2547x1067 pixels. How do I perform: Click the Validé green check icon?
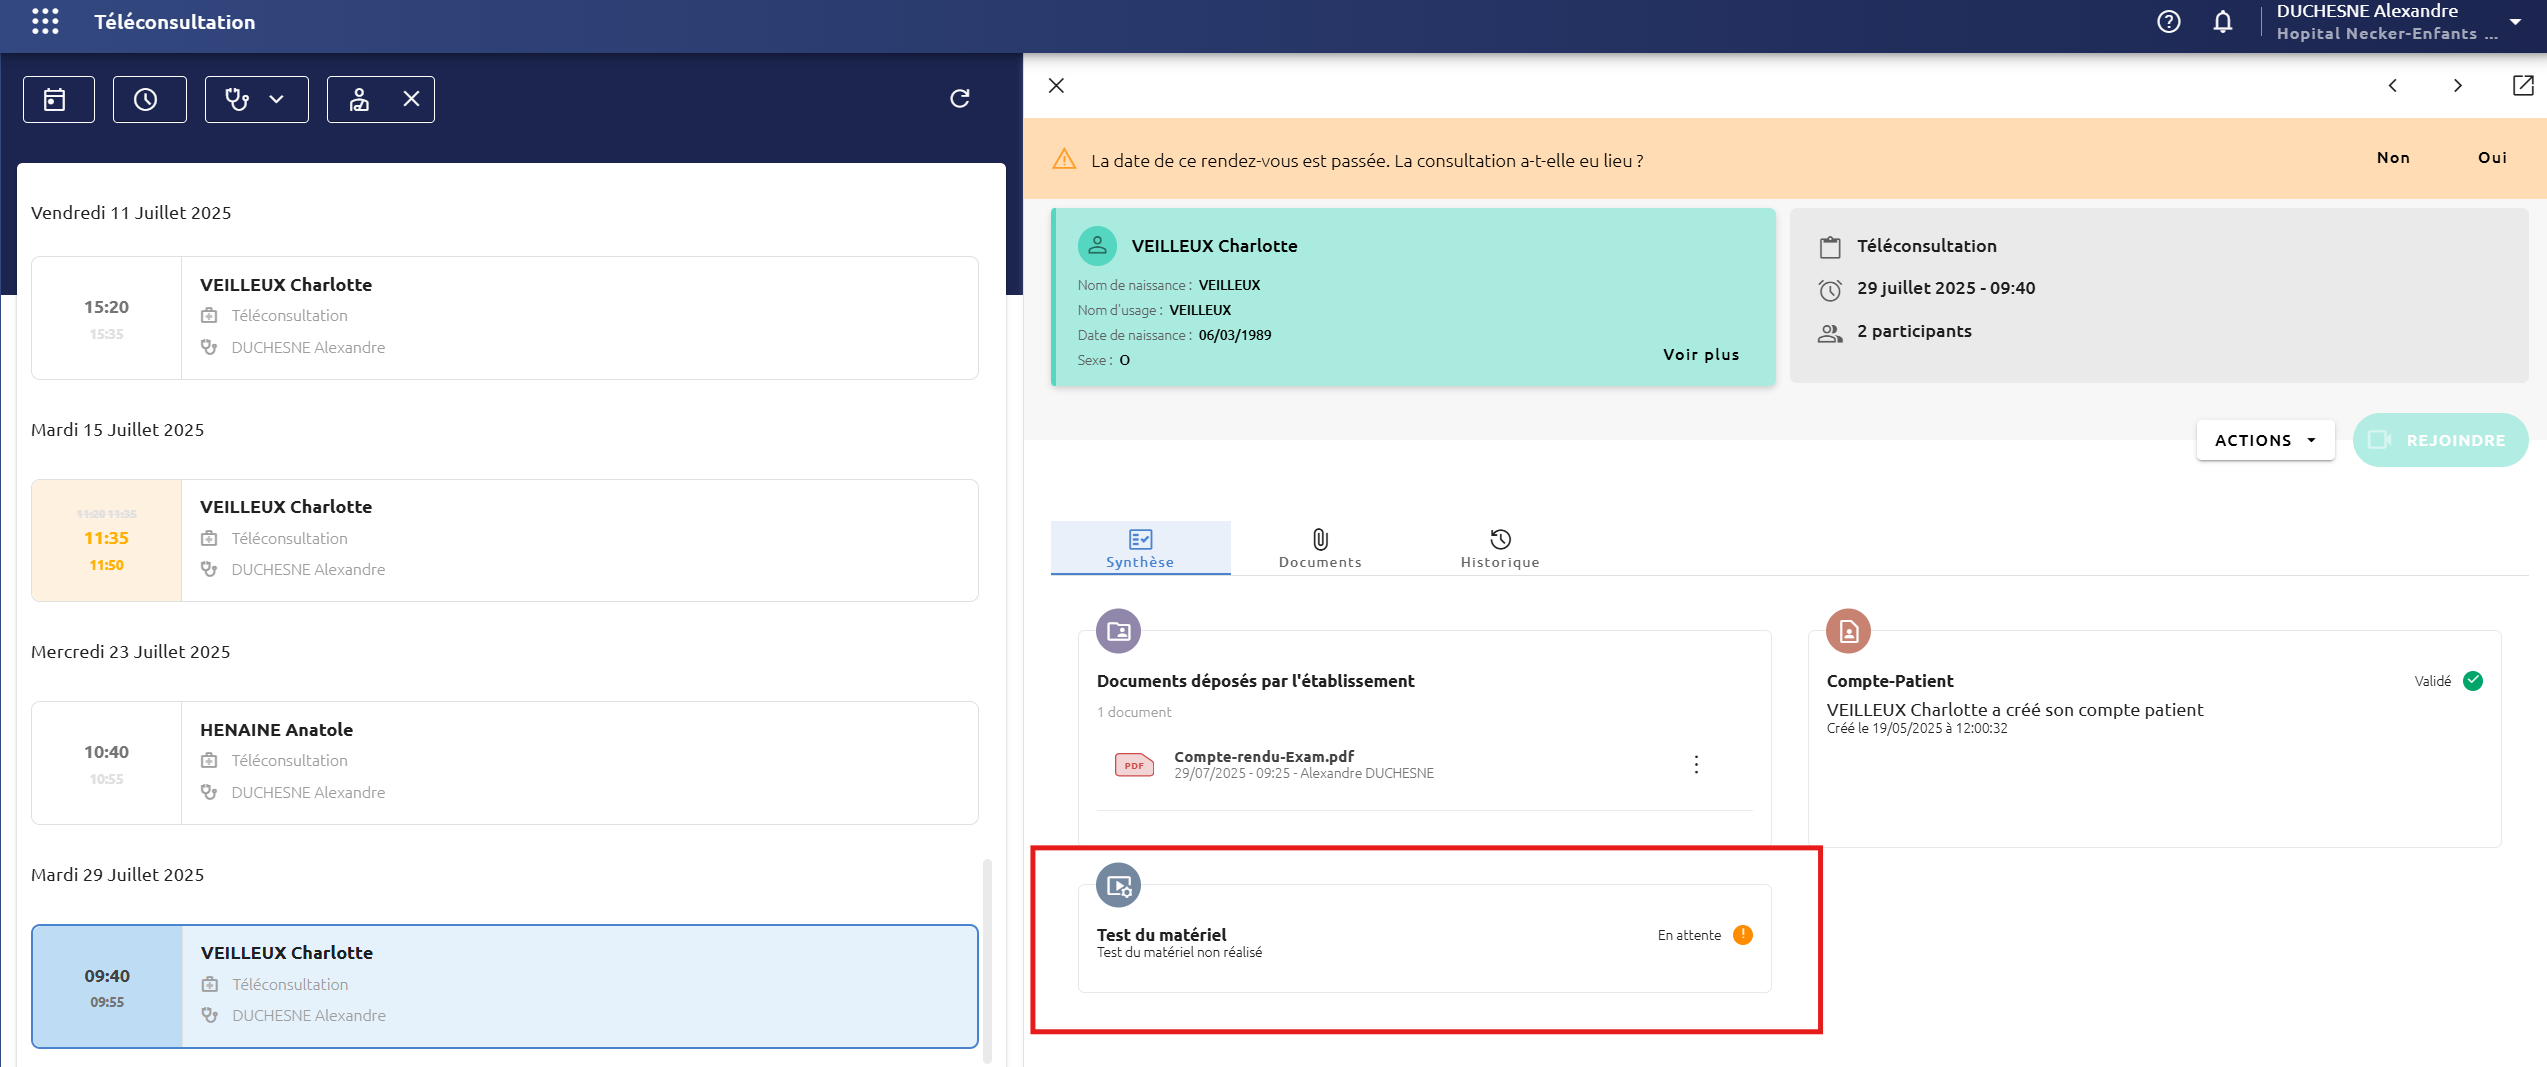pyautogui.click(x=2473, y=681)
